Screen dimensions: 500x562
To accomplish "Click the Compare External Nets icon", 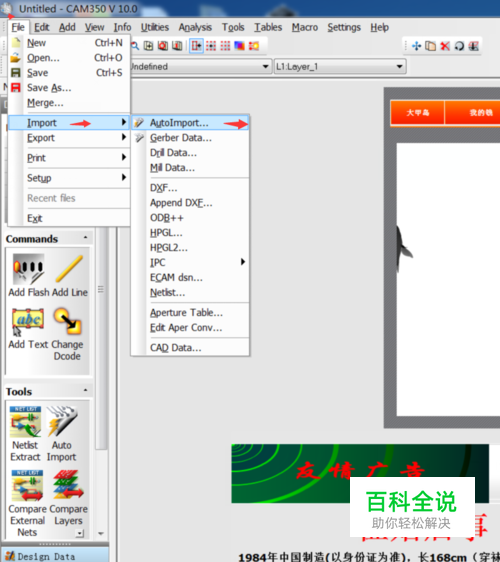I will (27, 485).
